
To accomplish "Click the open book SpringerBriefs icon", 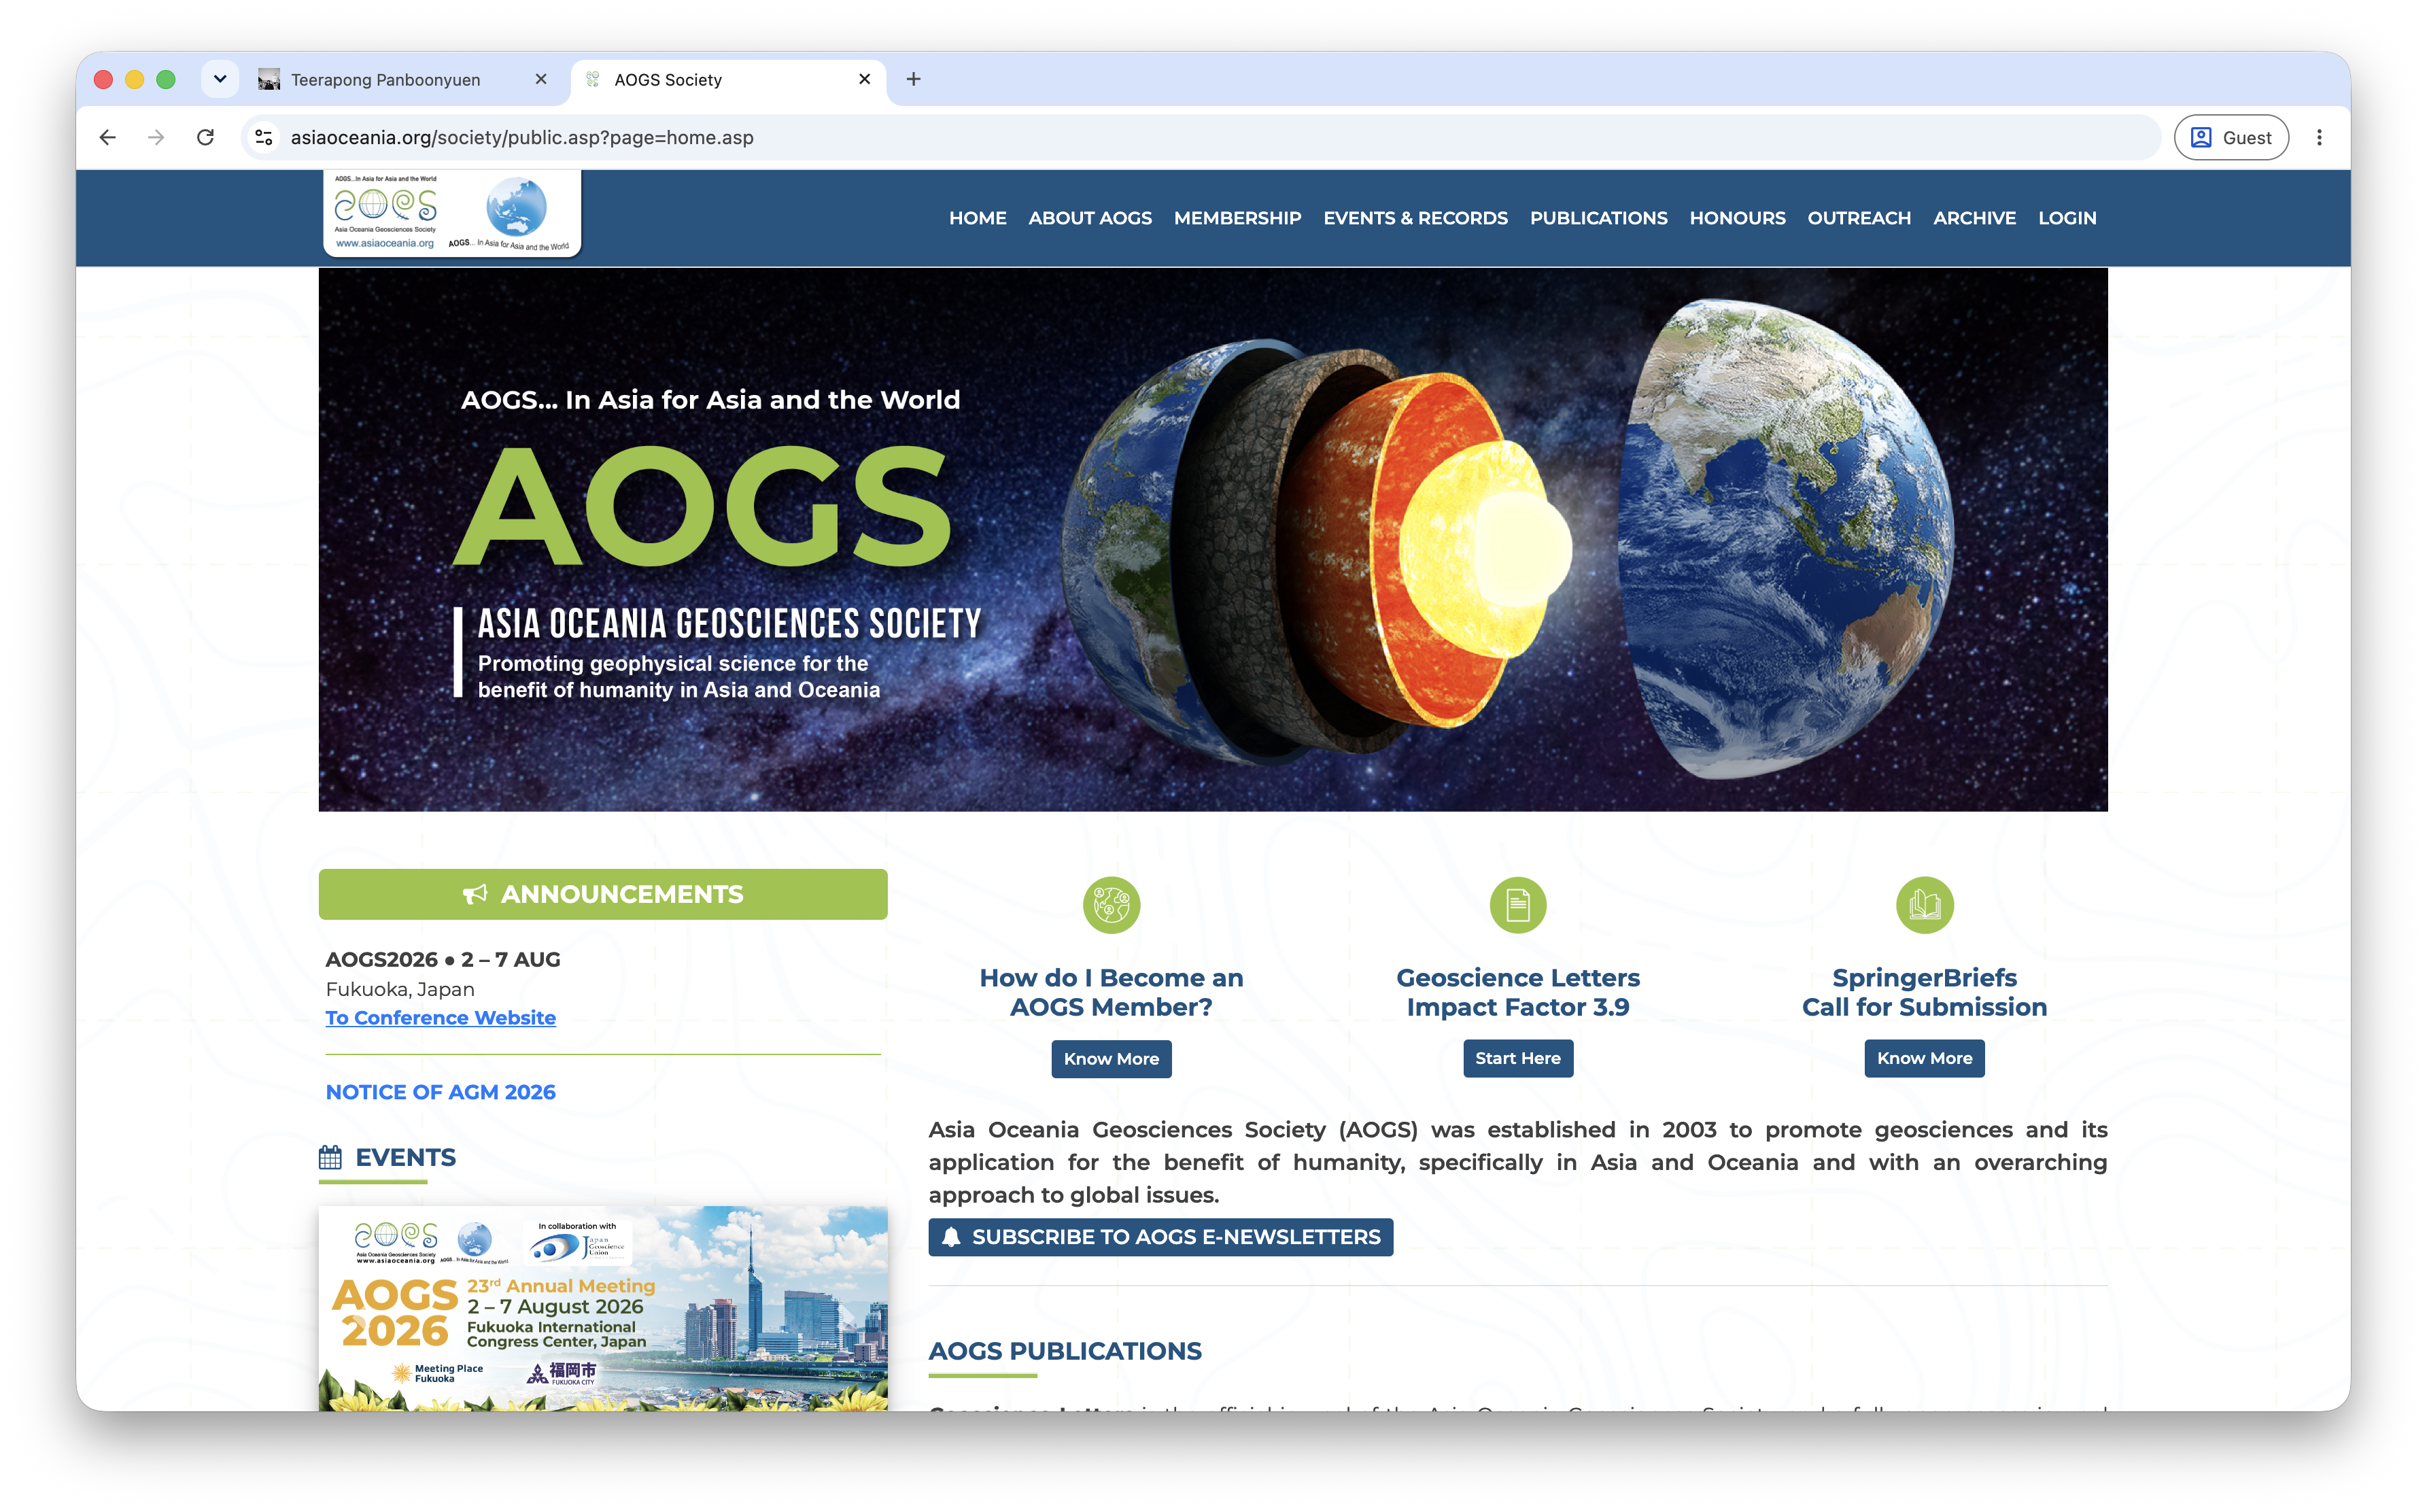I will [x=1924, y=905].
